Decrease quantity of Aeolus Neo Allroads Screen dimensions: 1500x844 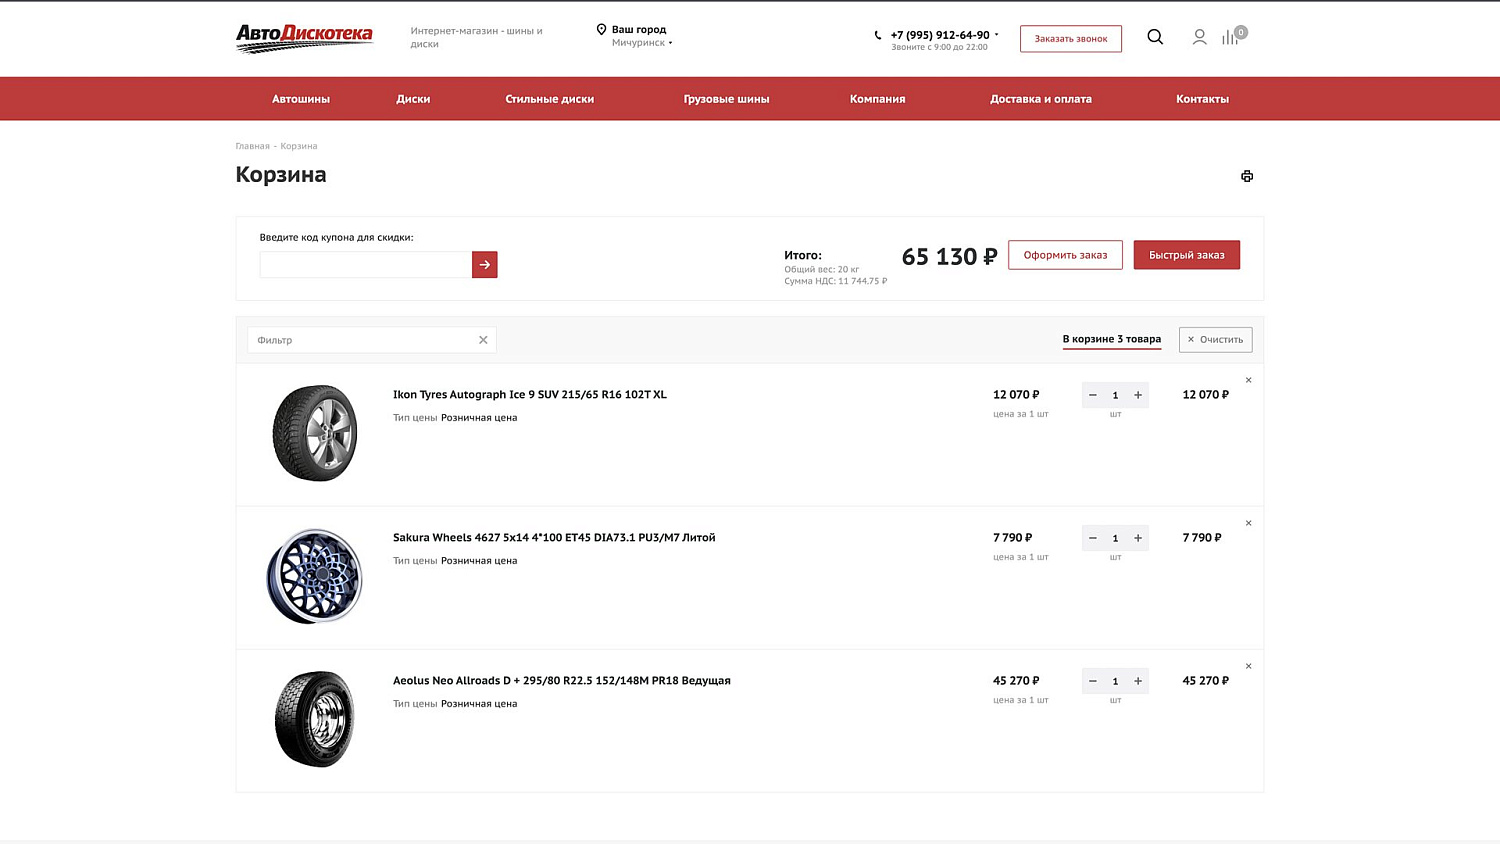point(1093,681)
